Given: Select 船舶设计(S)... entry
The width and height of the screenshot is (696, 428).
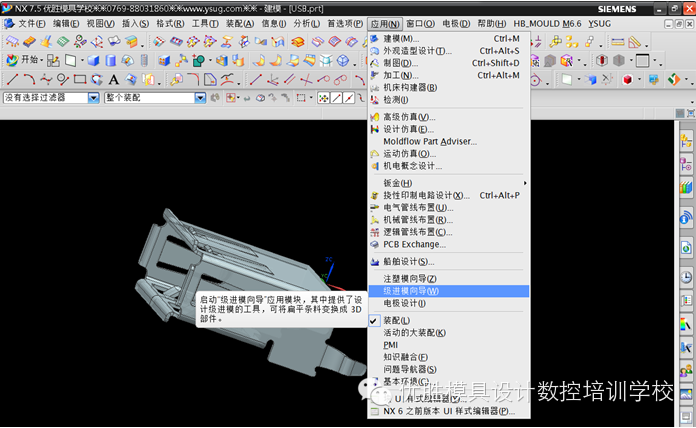Looking at the screenshot, I should 449,262.
